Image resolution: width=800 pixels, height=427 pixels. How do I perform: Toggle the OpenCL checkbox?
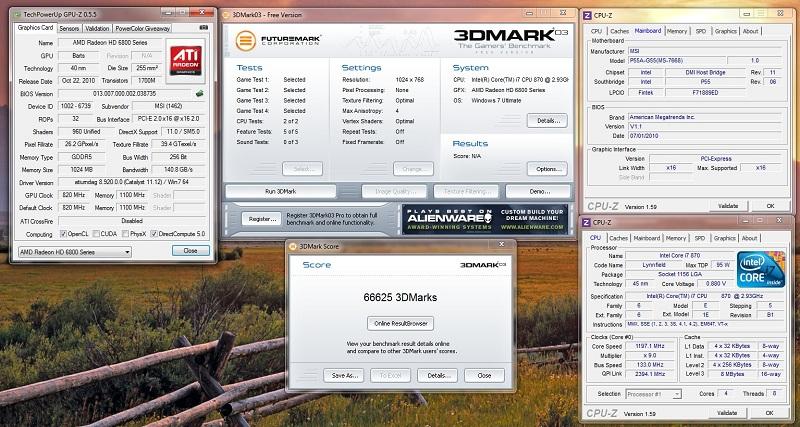pyautogui.click(x=63, y=234)
